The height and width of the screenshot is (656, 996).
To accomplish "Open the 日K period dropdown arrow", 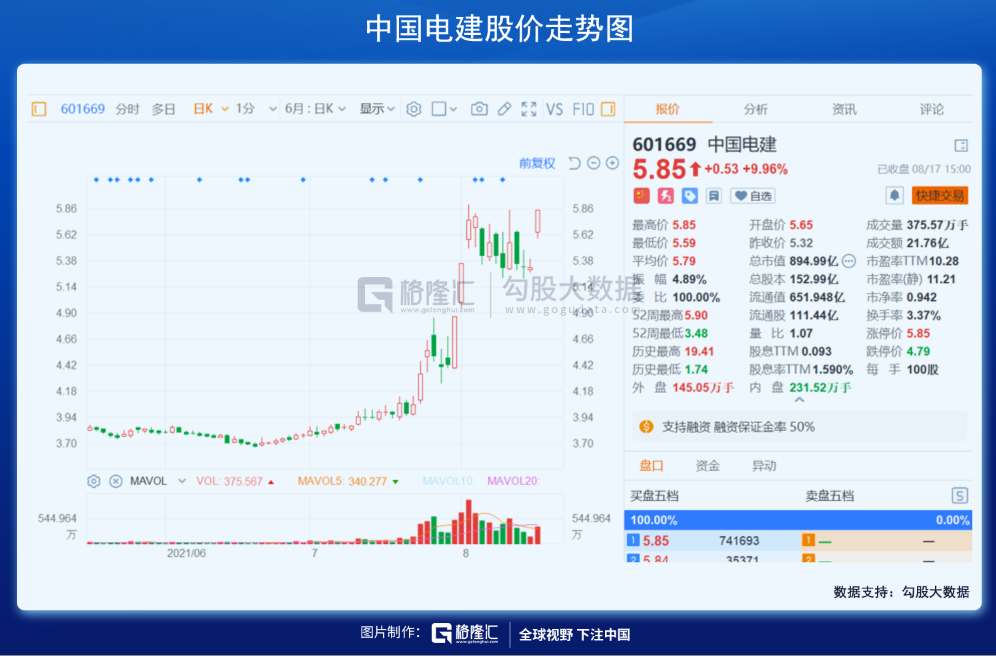I will pyautogui.click(x=224, y=109).
